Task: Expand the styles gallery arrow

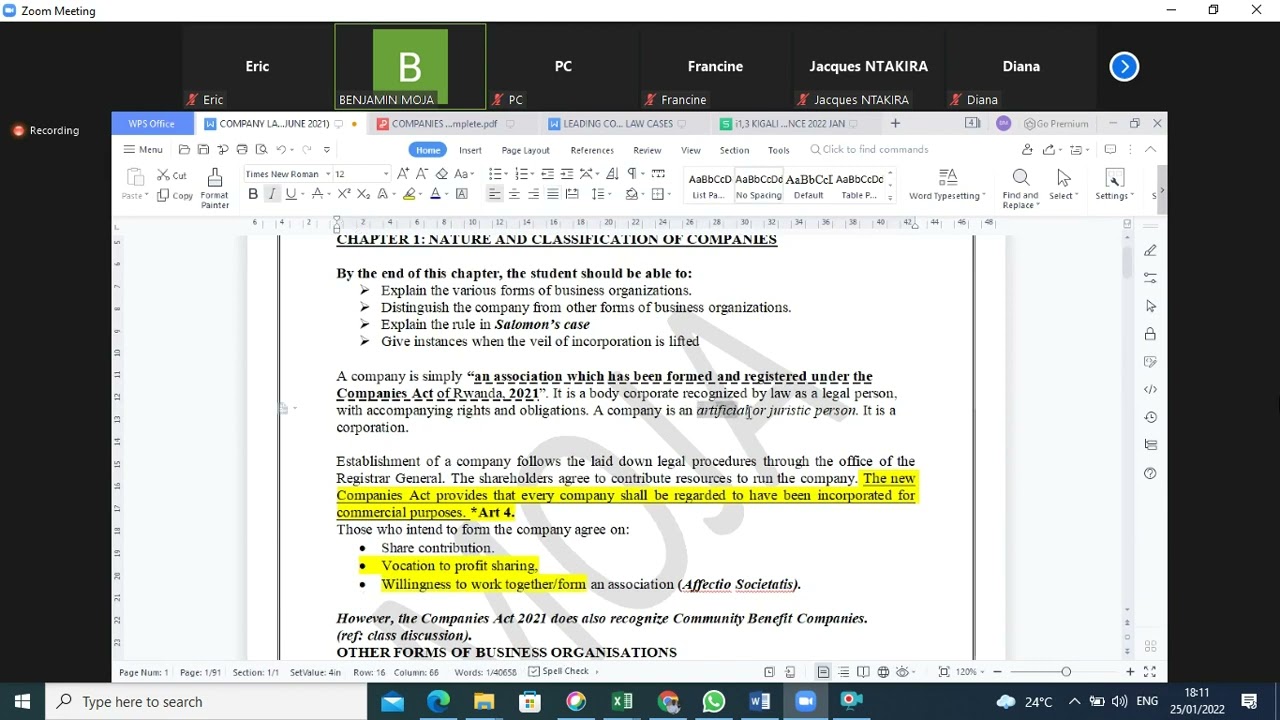Action: [x=890, y=196]
